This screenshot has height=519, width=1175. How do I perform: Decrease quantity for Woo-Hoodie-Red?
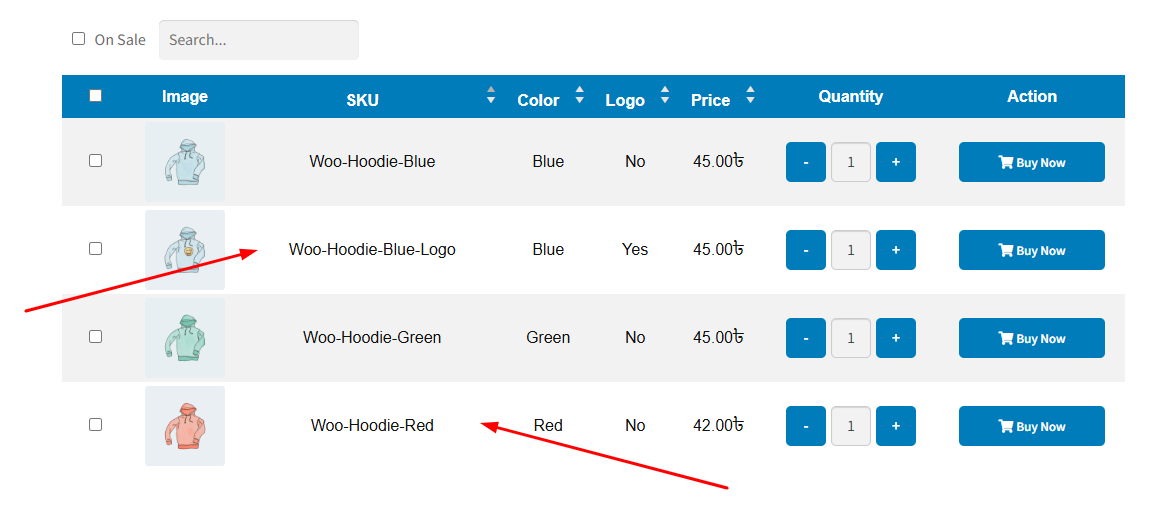pos(806,426)
